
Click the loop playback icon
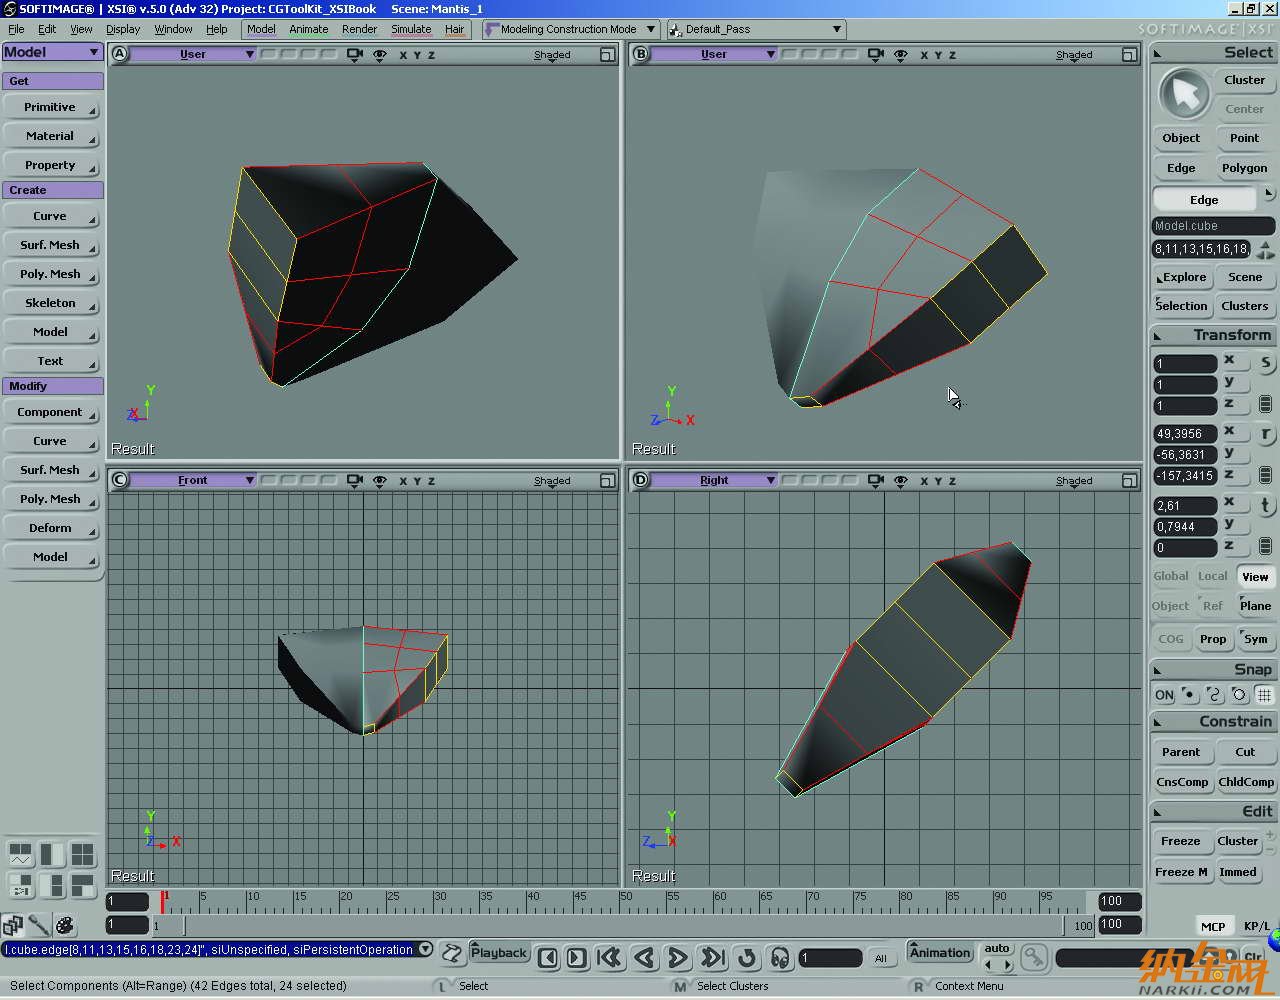pyautogui.click(x=746, y=958)
